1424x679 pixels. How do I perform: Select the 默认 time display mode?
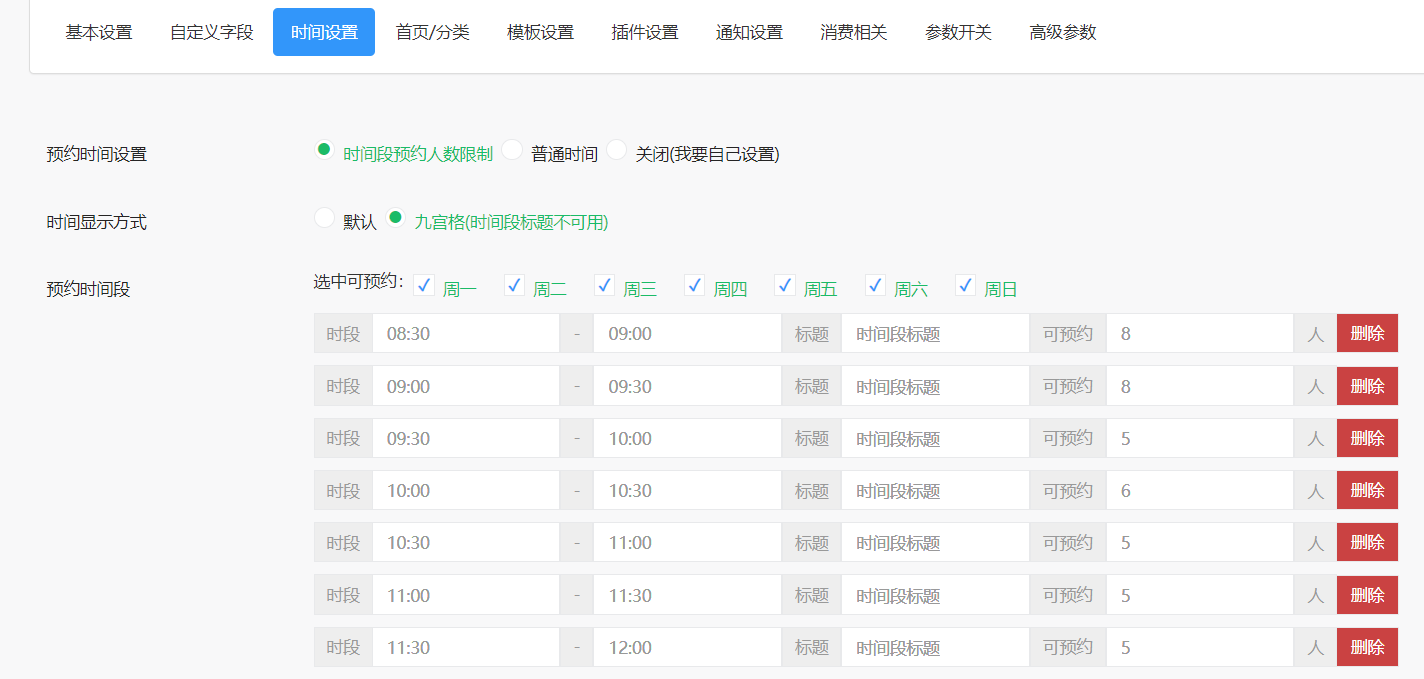(x=324, y=217)
